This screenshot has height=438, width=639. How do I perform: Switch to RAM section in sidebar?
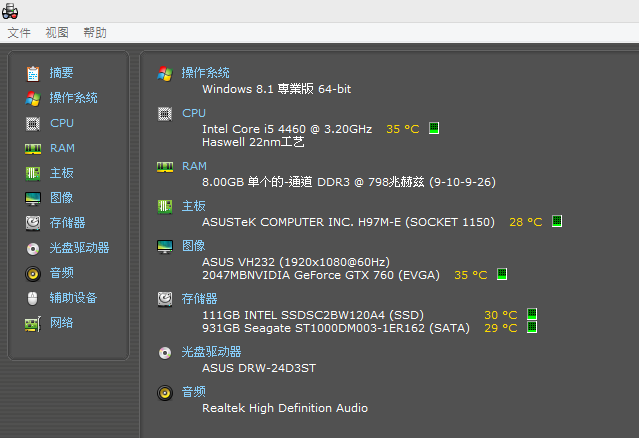coord(62,148)
